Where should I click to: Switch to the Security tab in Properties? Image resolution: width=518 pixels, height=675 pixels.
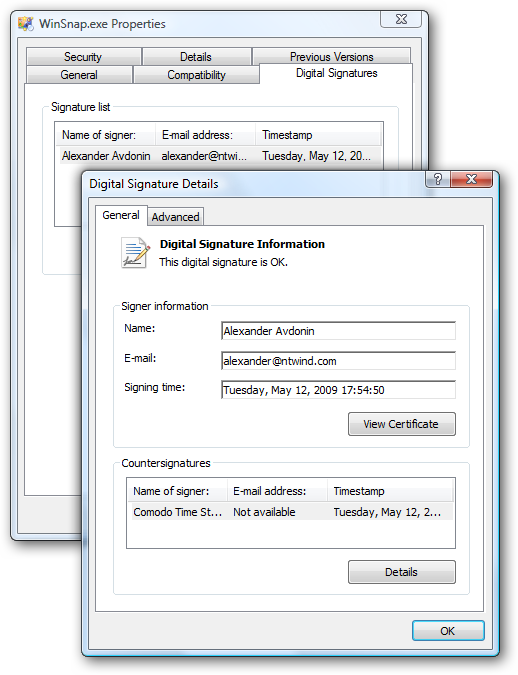point(84,57)
